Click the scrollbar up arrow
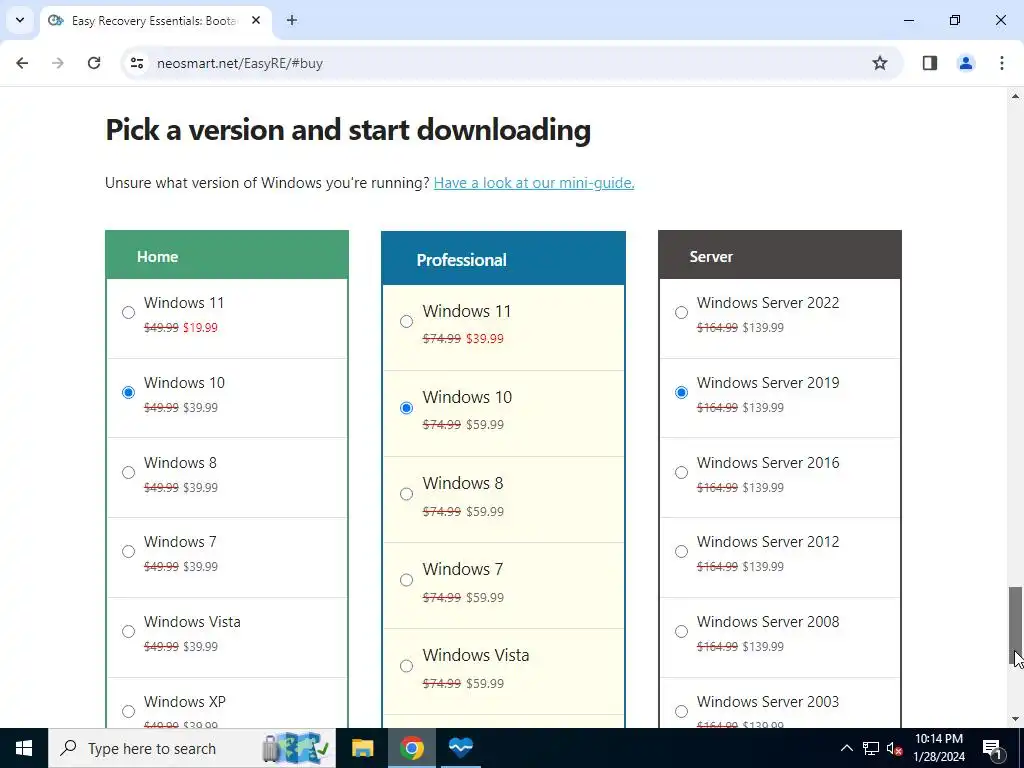 [1015, 96]
